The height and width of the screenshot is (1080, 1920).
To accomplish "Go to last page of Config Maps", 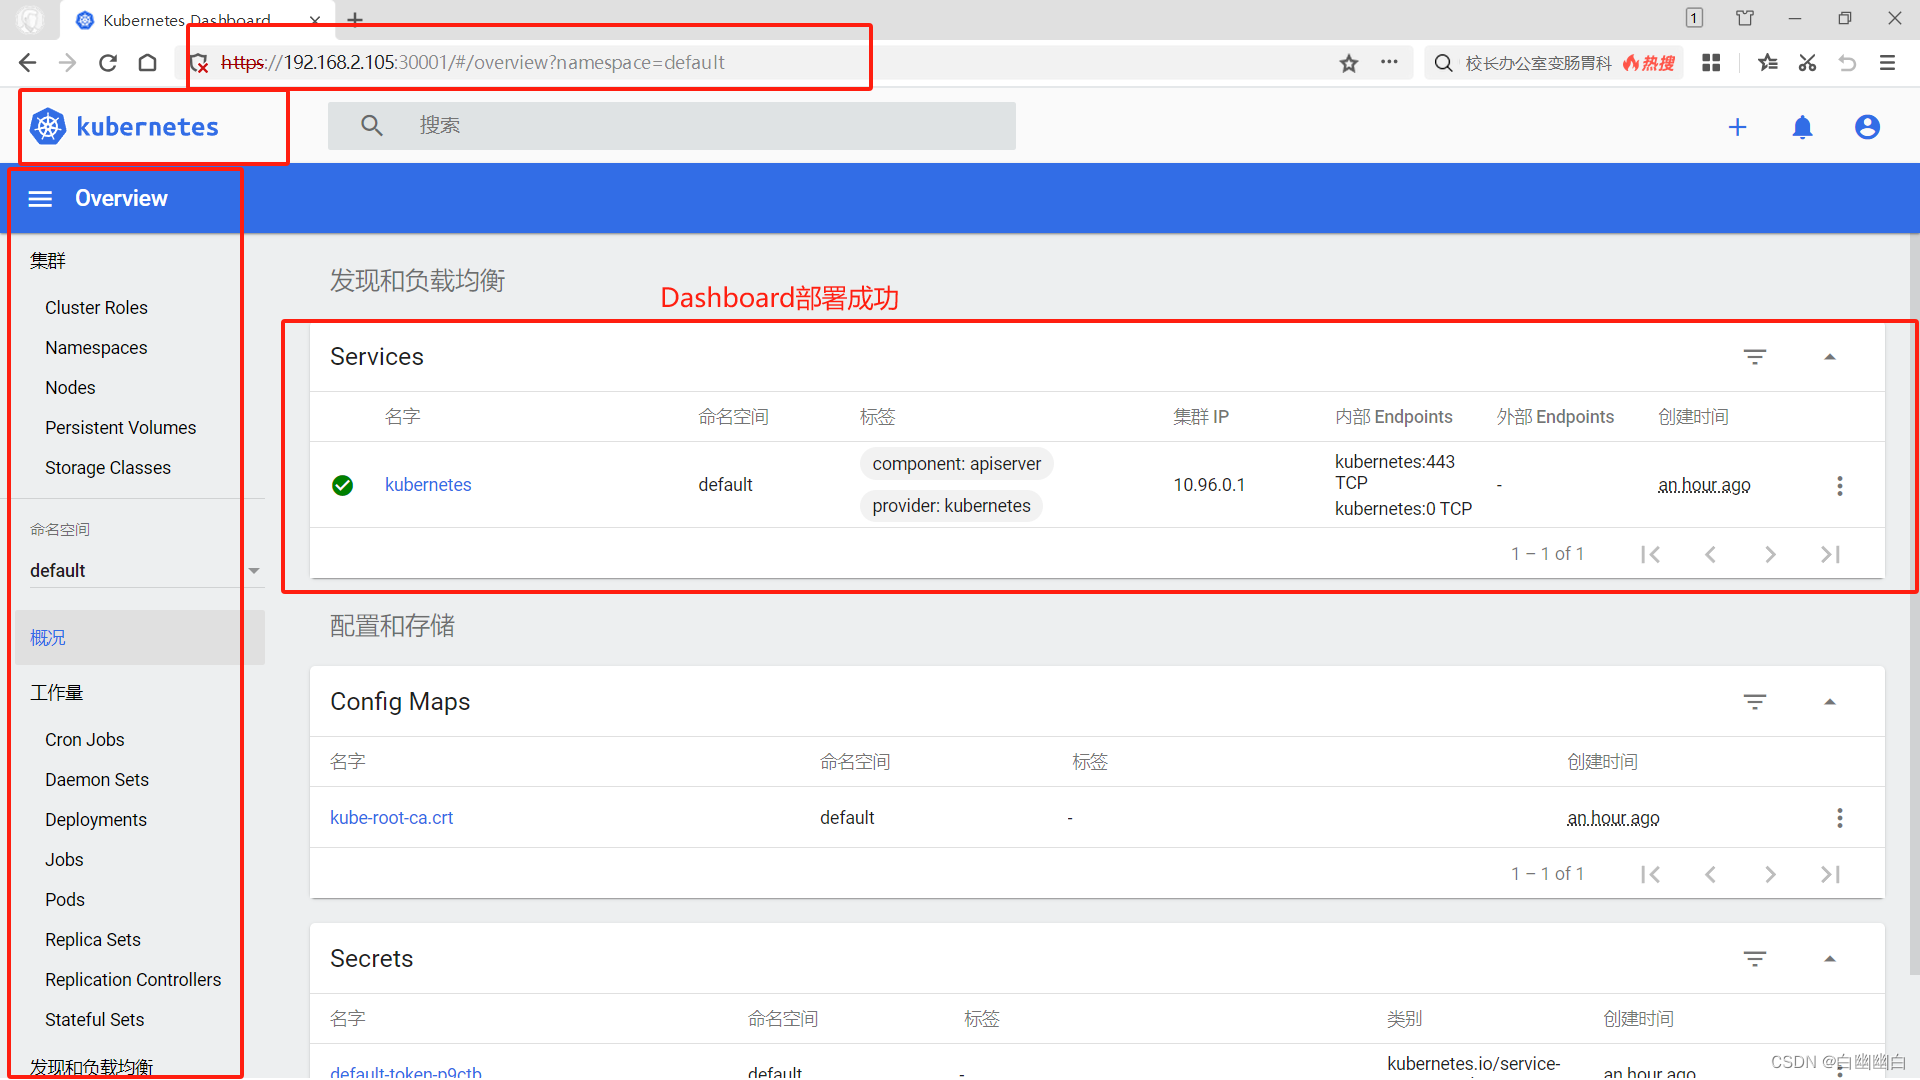I will [1830, 874].
